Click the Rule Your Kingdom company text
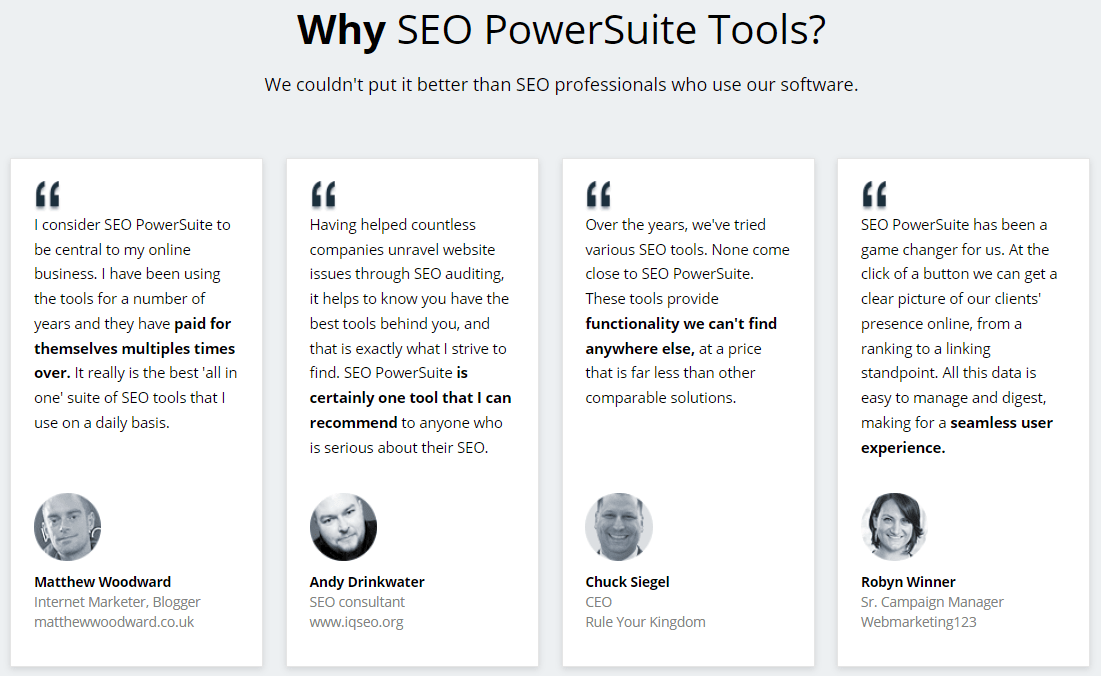The height and width of the screenshot is (676, 1101). pos(645,622)
